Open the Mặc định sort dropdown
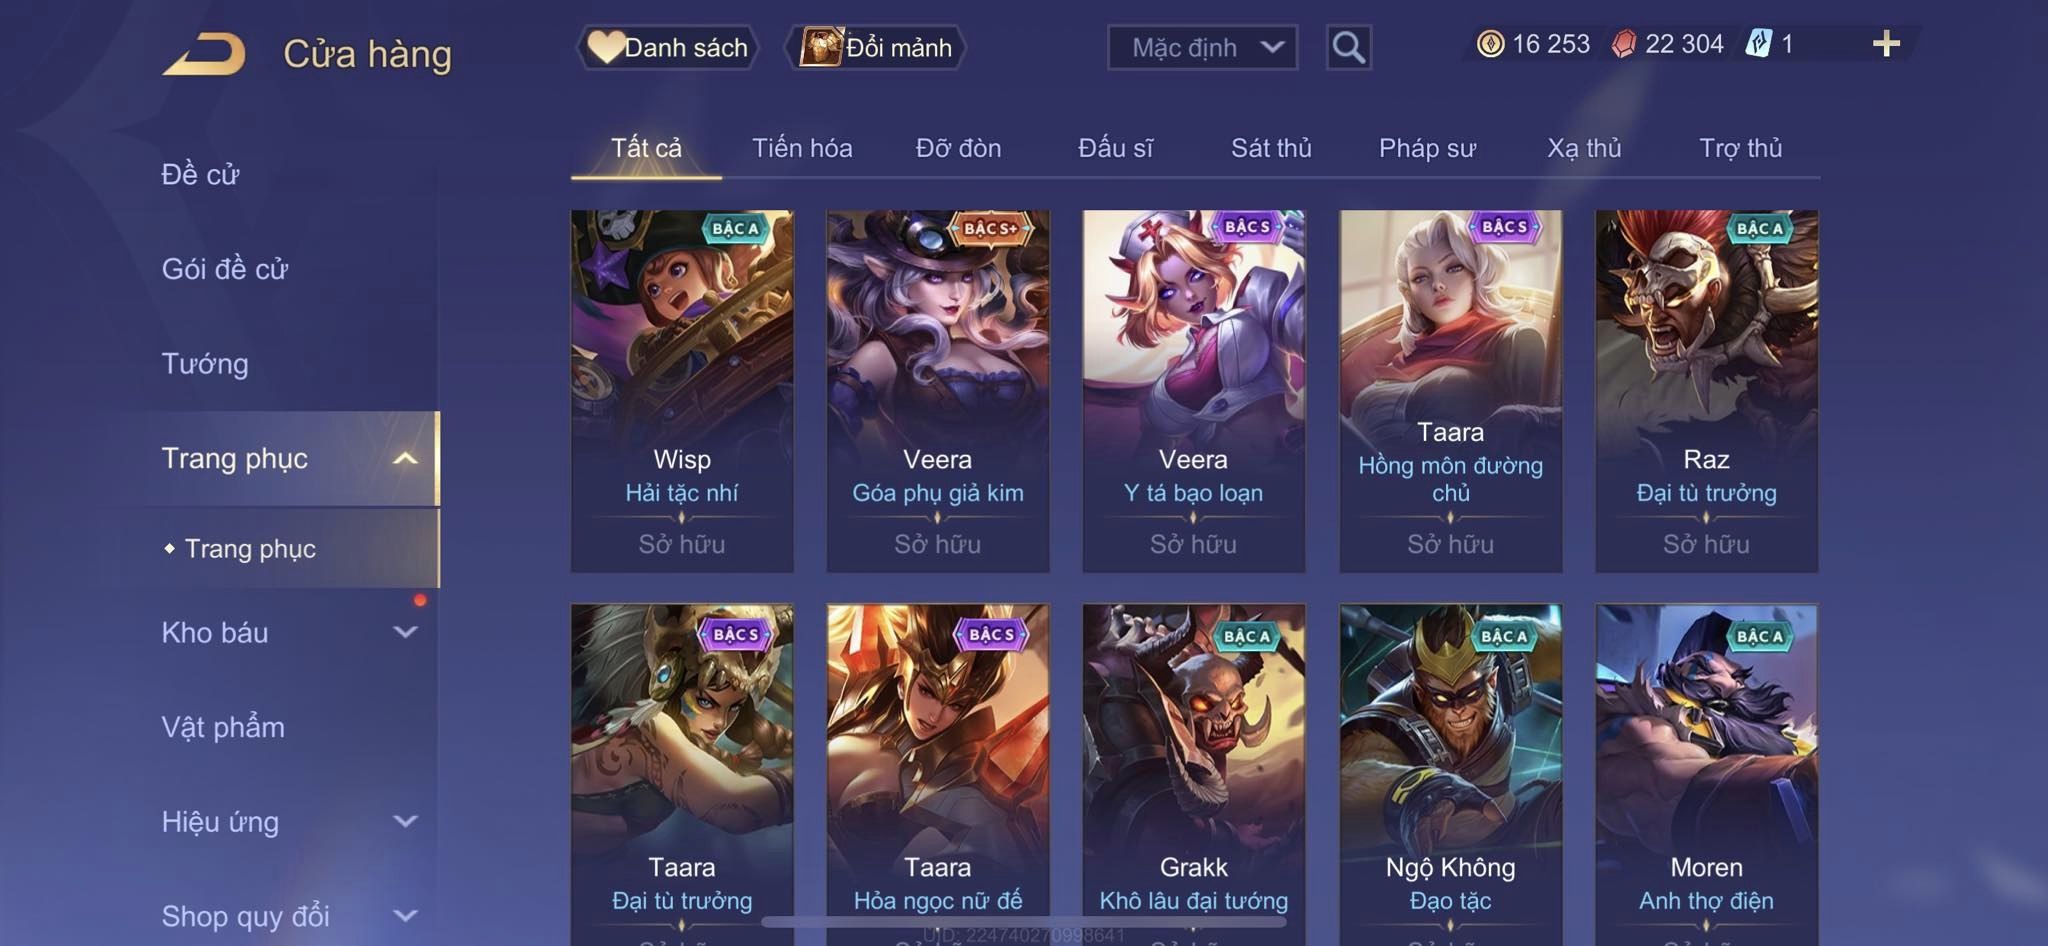The height and width of the screenshot is (946, 2048). click(x=1202, y=47)
